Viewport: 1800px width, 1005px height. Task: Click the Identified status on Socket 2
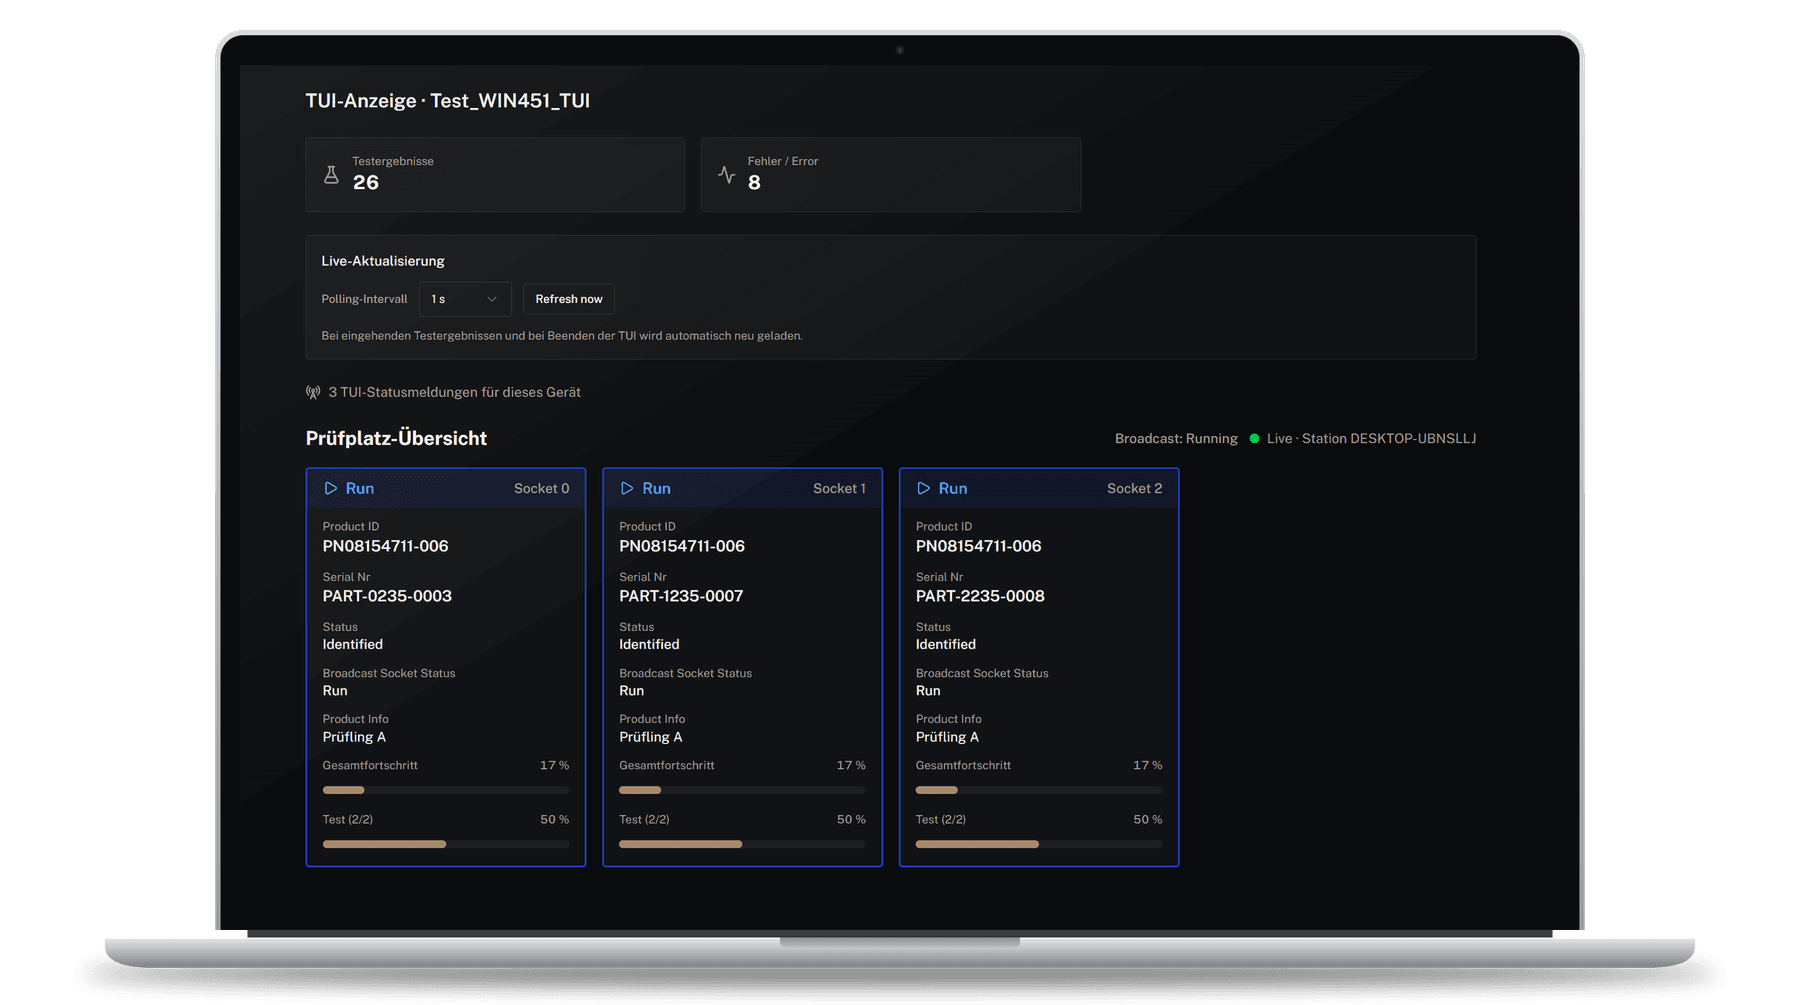(945, 645)
